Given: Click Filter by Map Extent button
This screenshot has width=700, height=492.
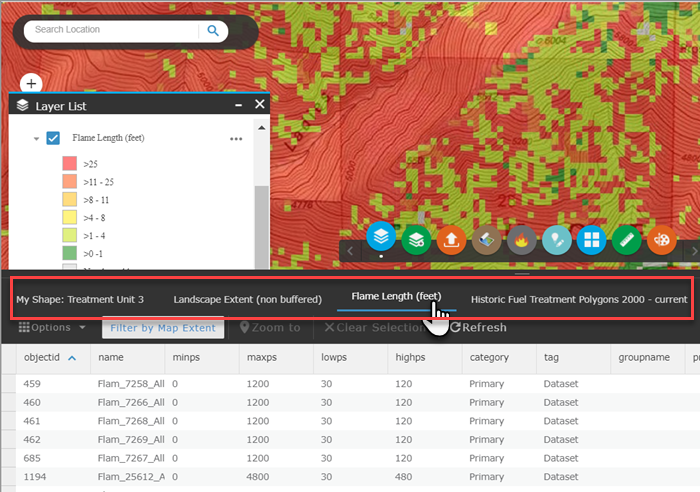Looking at the screenshot, I should 163,328.
